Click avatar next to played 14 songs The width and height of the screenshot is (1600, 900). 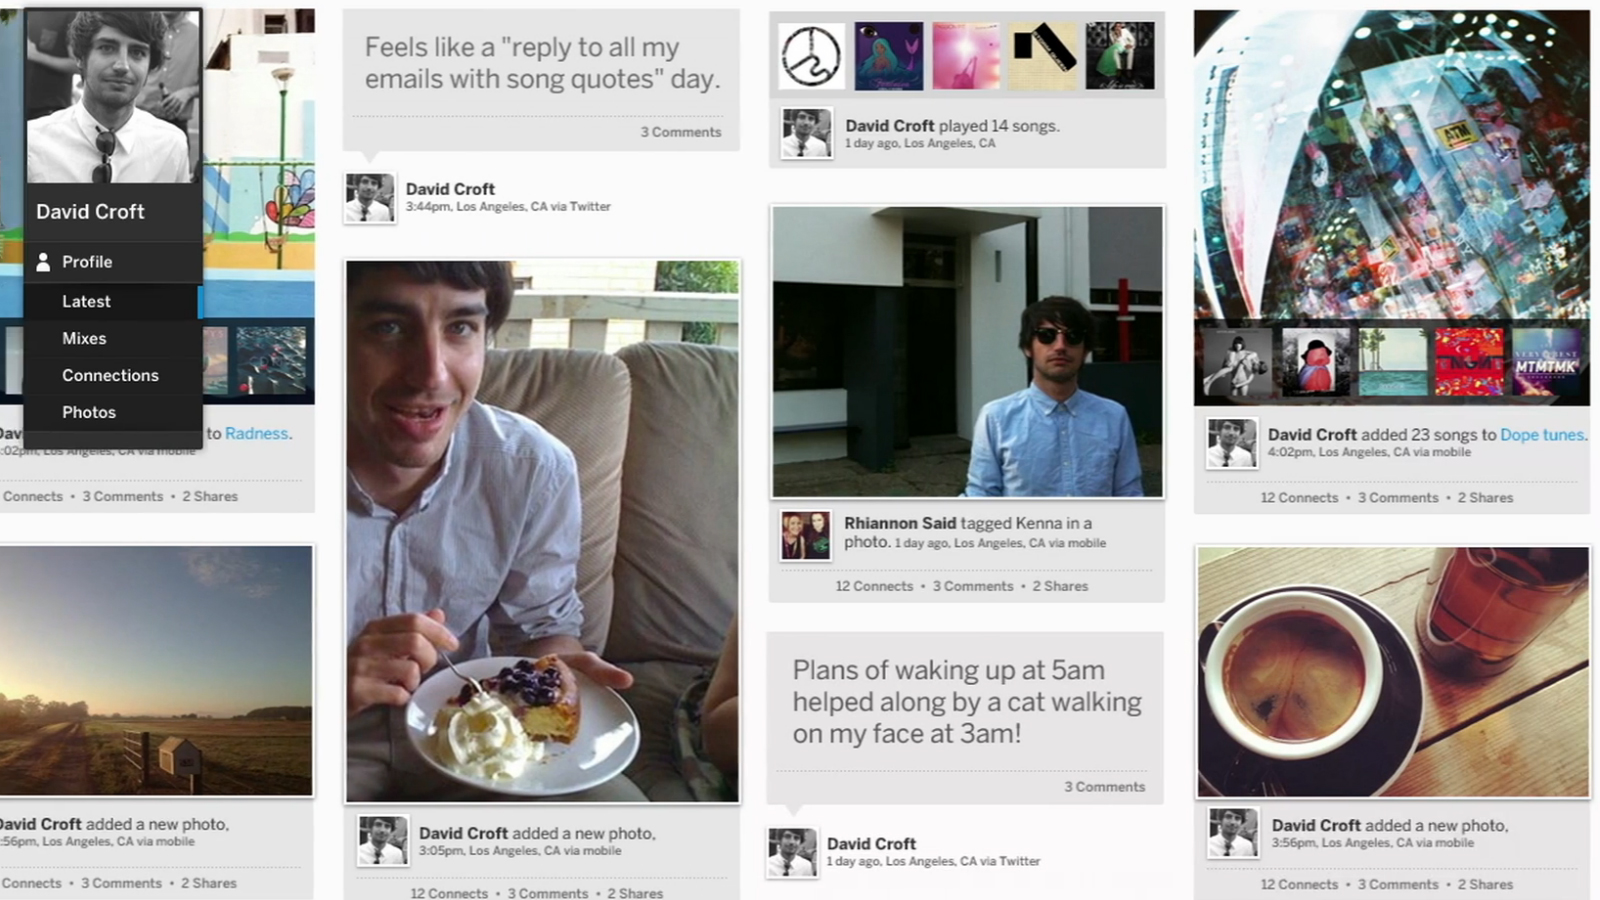click(x=806, y=133)
